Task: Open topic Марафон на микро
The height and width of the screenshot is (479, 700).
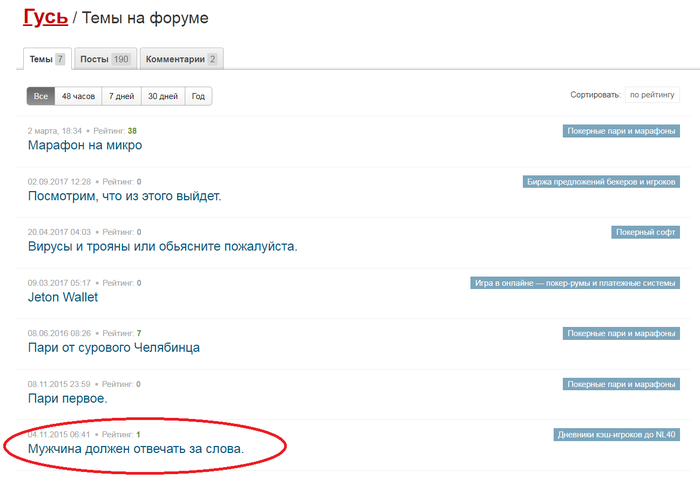Action: [85, 145]
